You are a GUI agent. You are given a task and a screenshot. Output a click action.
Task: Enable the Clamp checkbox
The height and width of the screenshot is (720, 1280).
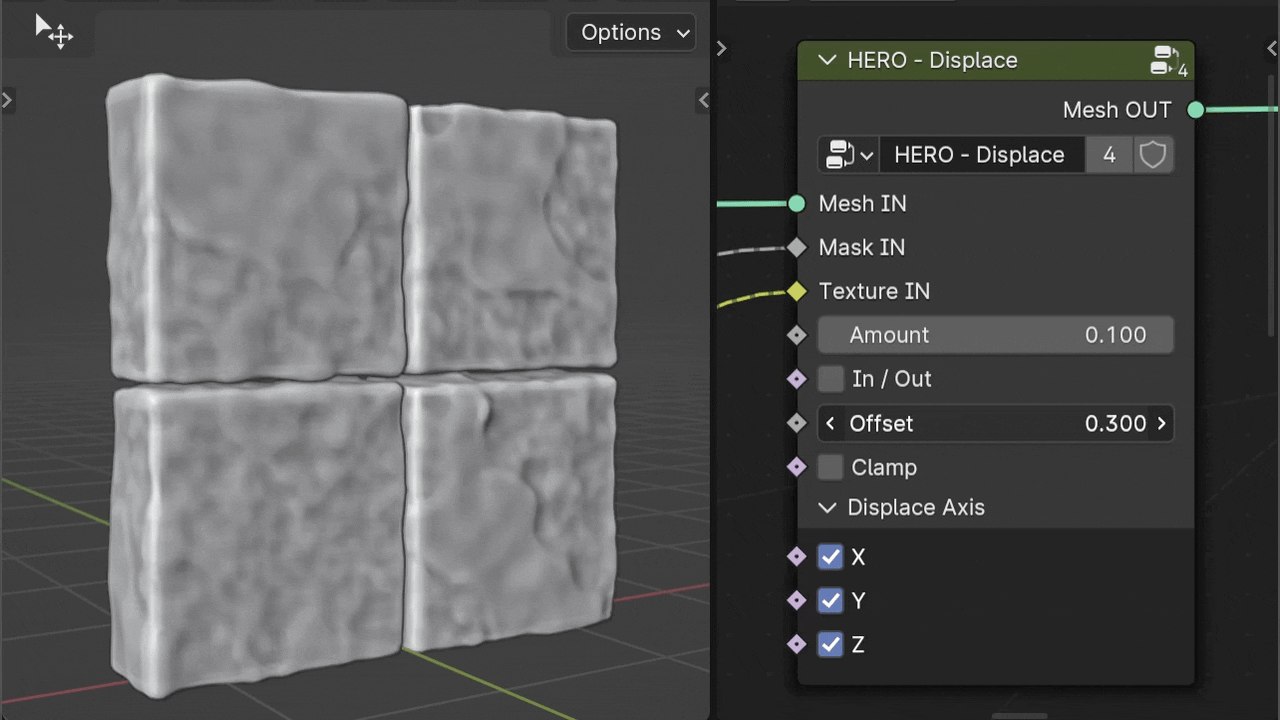(x=831, y=467)
